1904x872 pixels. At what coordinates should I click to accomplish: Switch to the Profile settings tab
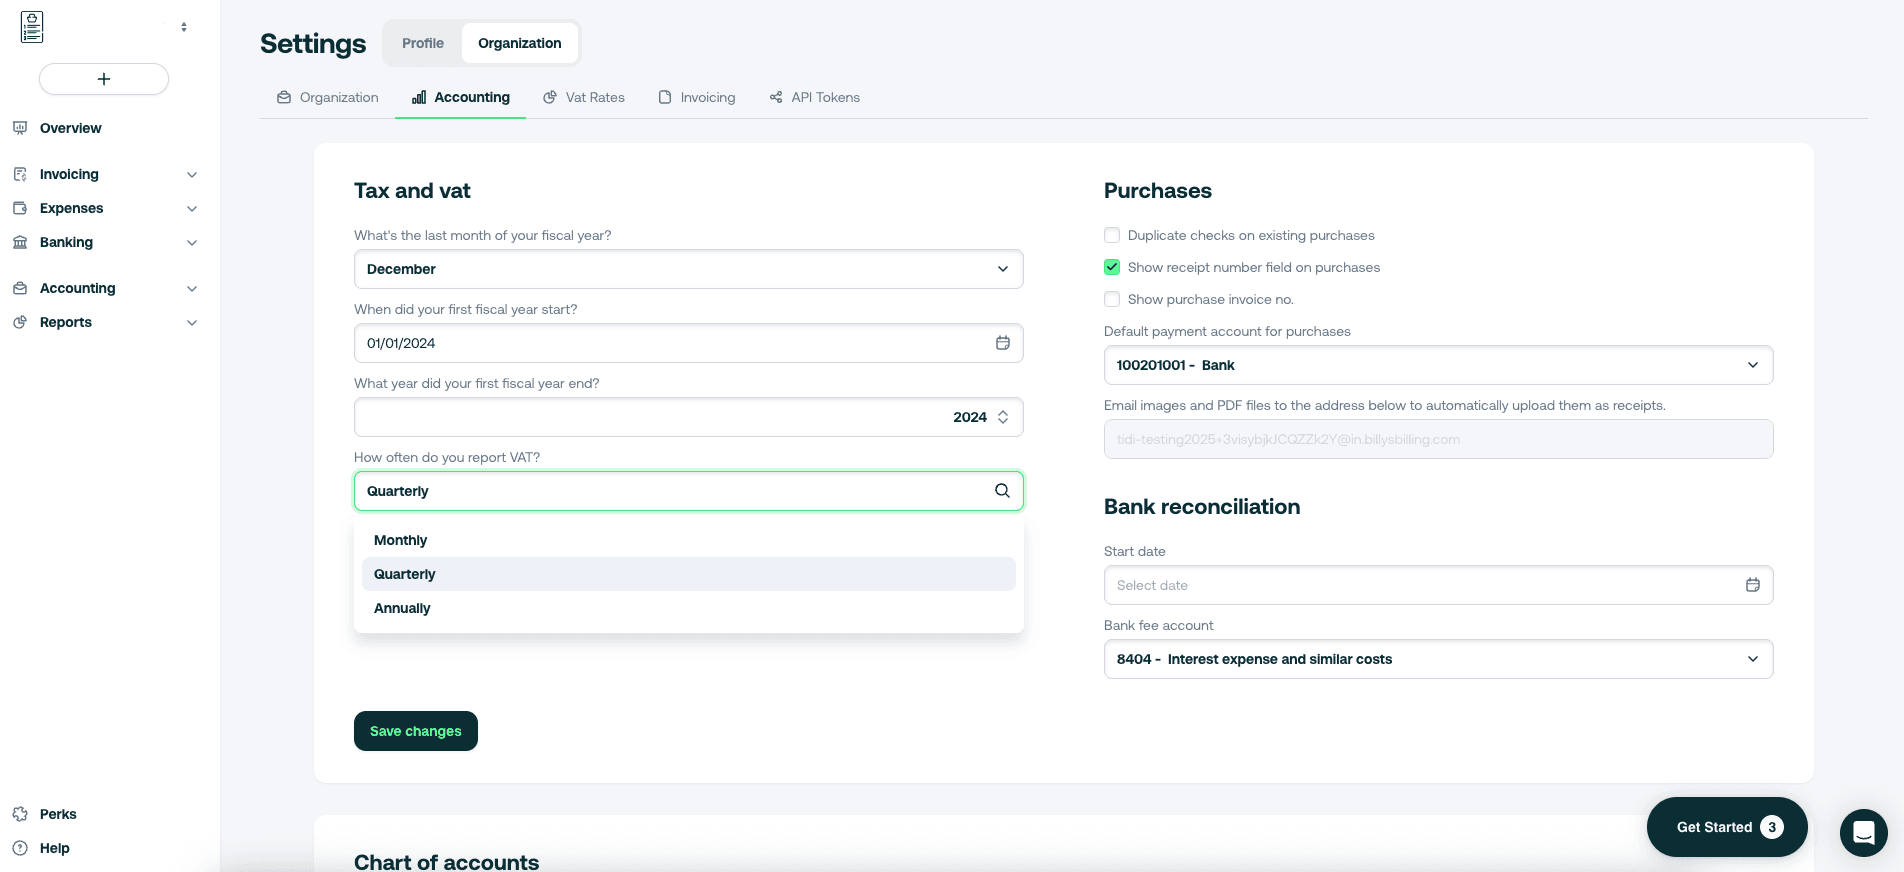[x=423, y=43]
